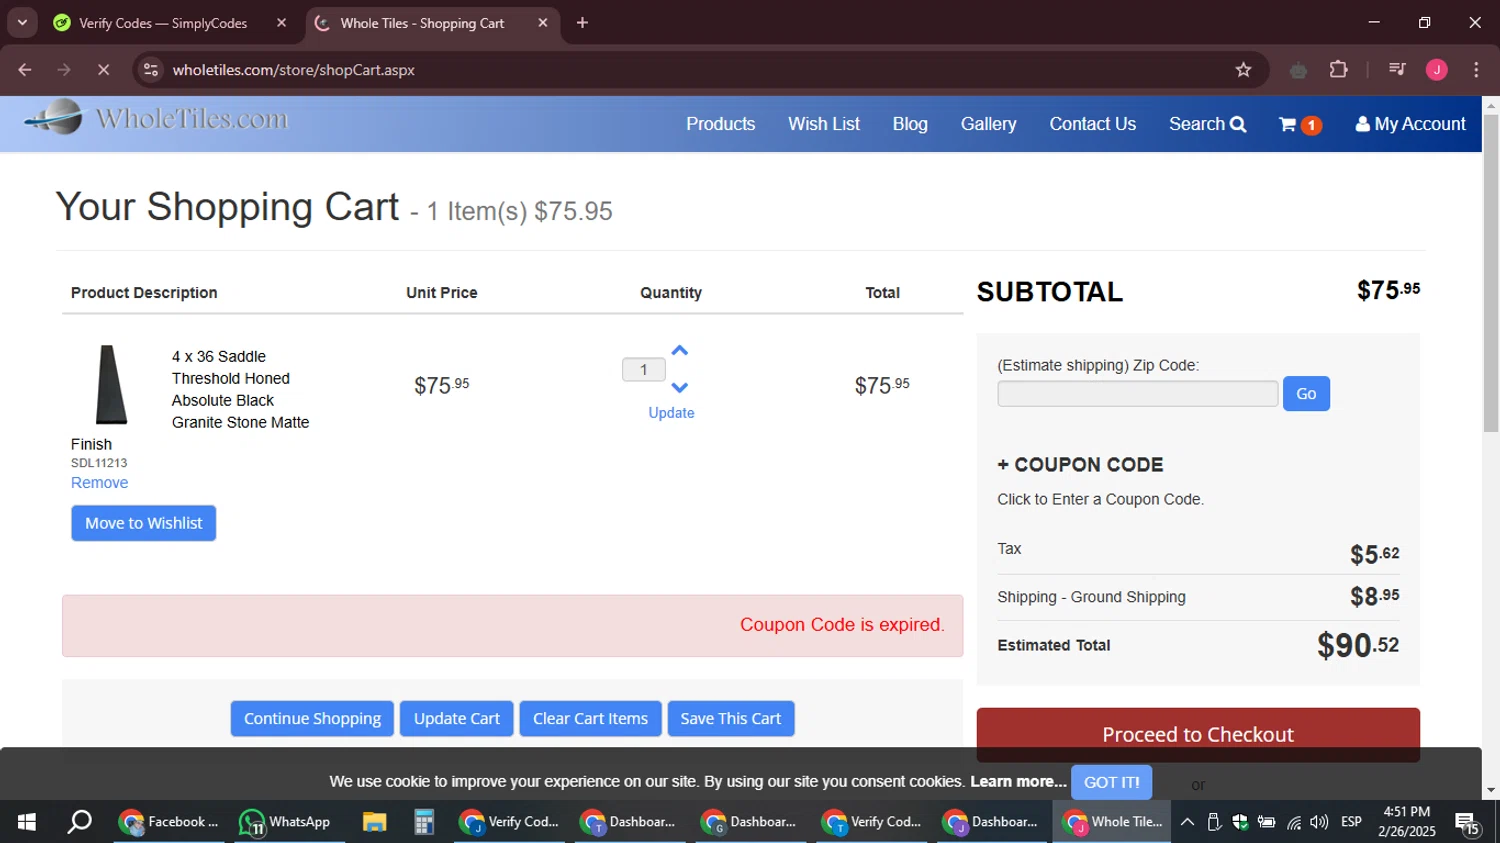1500x843 pixels.
Task: Open the Chrome three-dot menu
Action: (x=1476, y=70)
